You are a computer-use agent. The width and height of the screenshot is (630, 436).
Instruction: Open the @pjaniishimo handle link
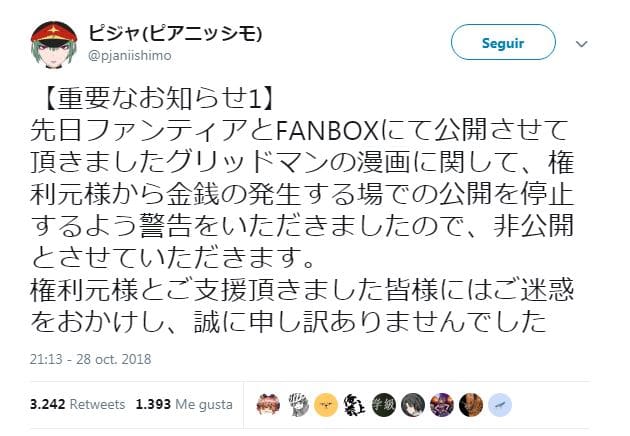(x=129, y=55)
